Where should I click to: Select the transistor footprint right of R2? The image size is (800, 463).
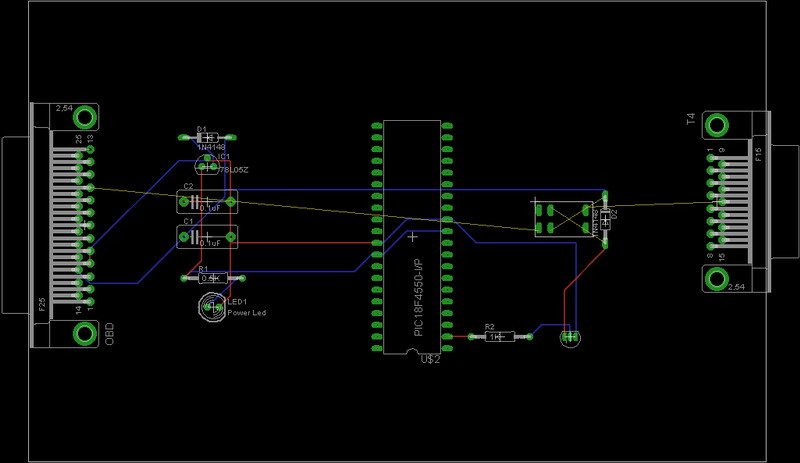tap(570, 337)
